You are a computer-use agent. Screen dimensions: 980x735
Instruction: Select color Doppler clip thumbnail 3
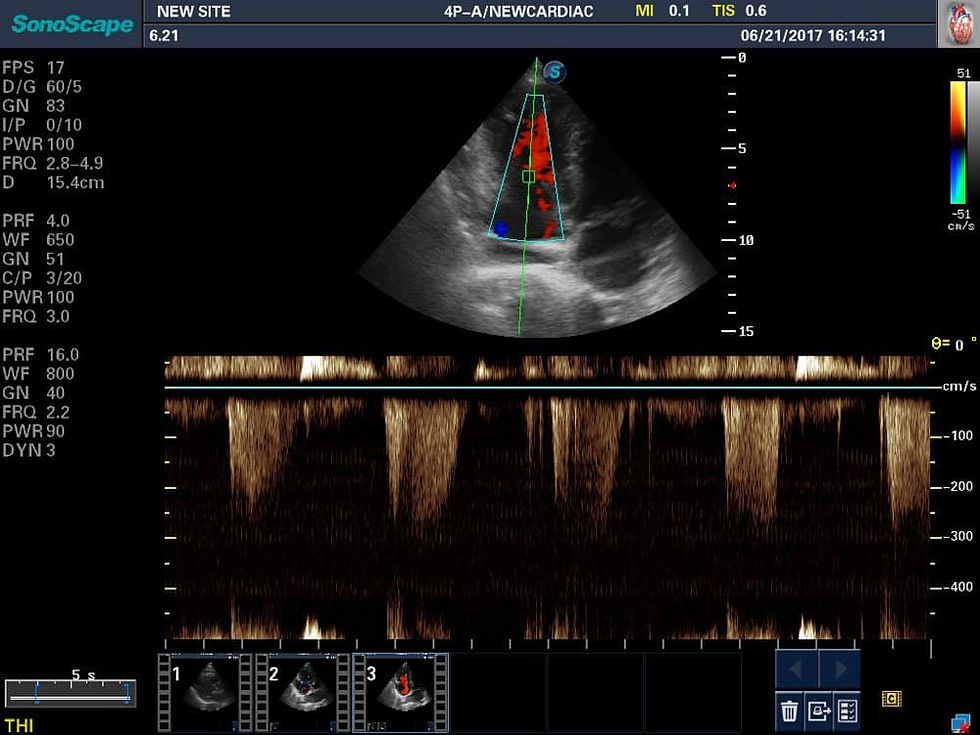(x=401, y=692)
